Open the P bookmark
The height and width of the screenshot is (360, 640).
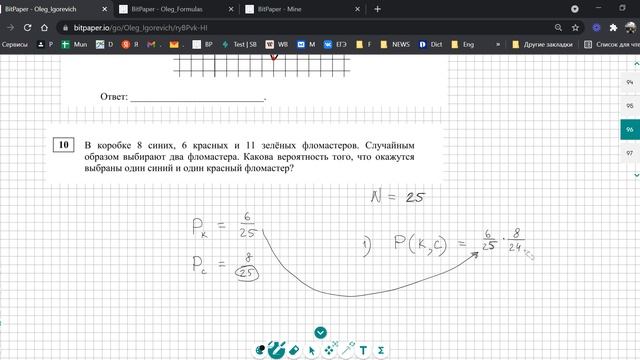45,44
